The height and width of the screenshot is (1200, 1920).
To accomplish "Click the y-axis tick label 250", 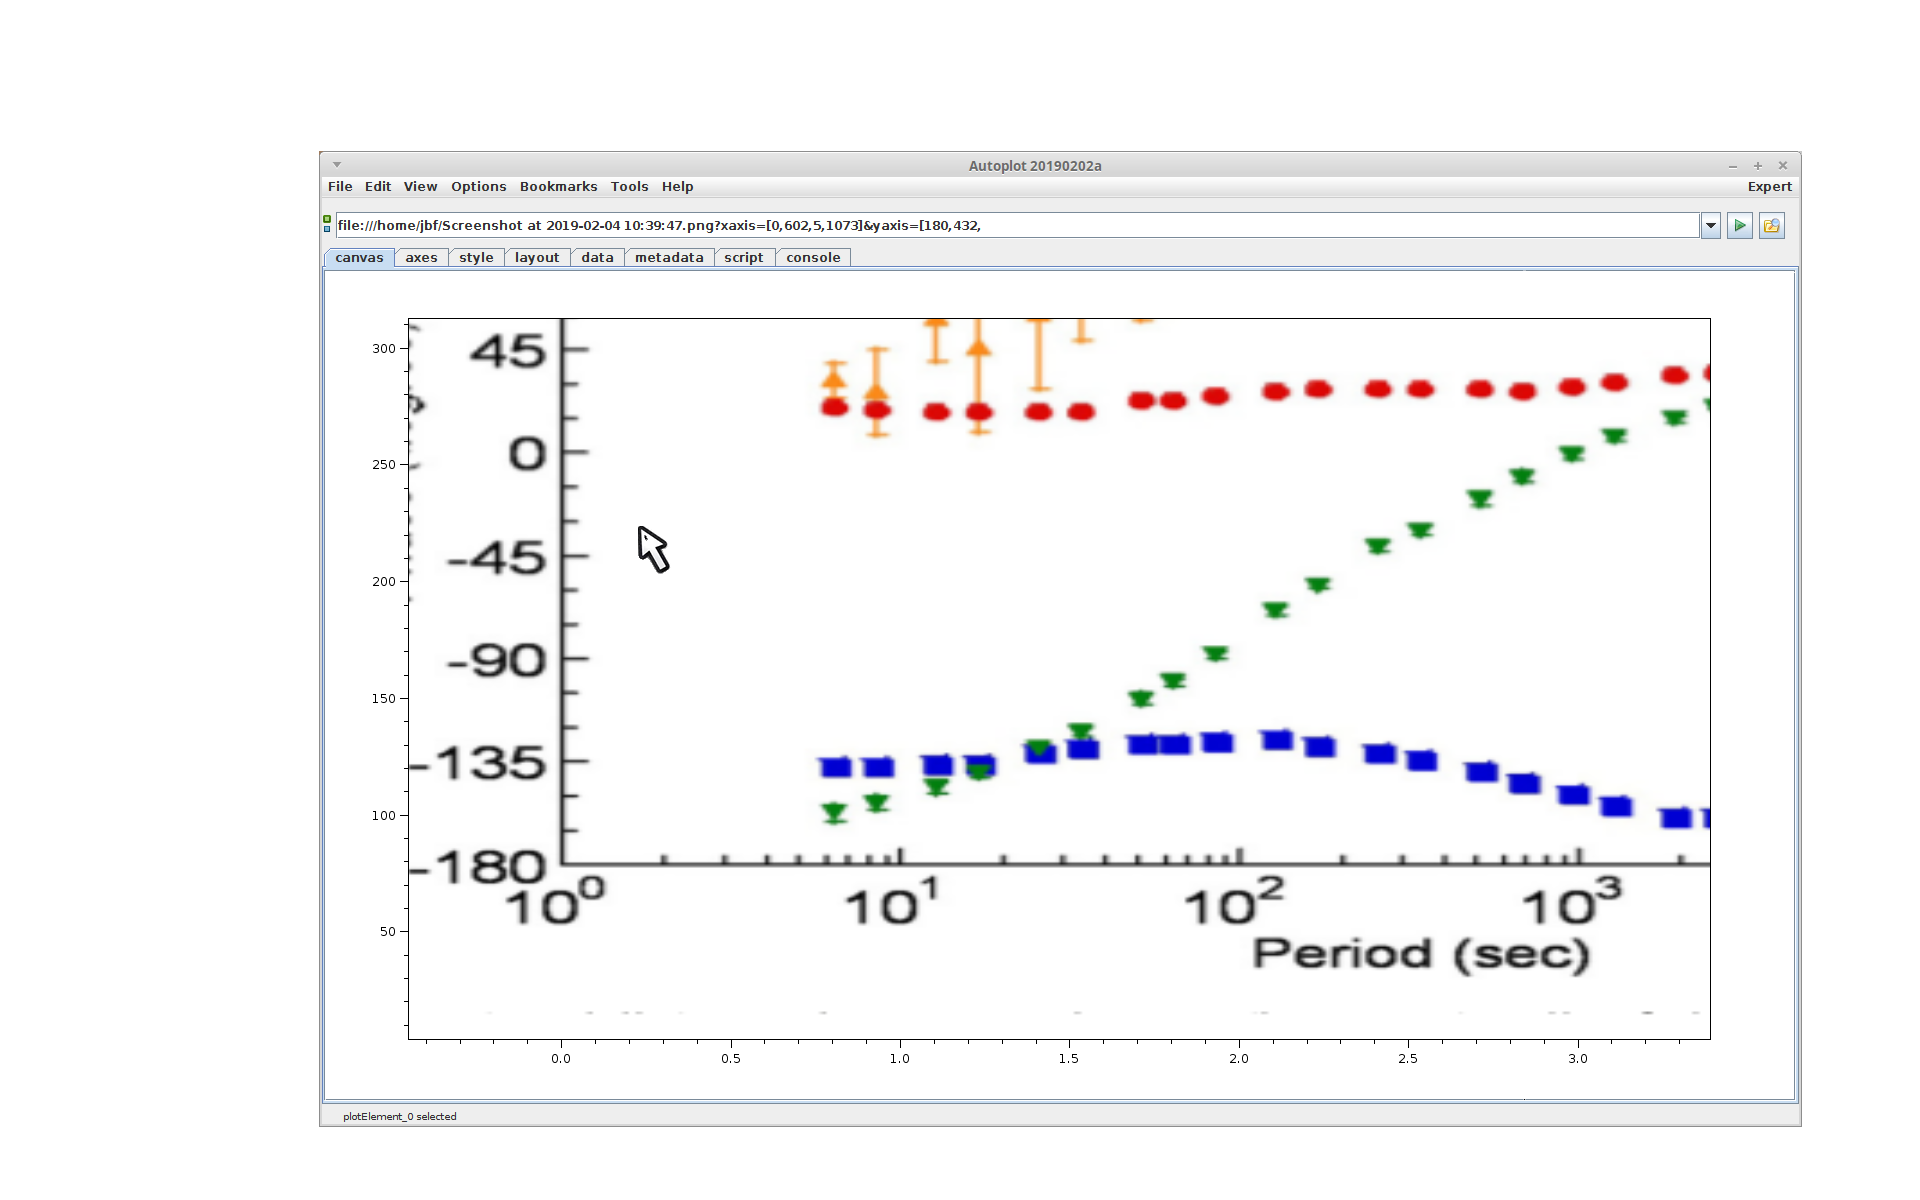I will 384,465.
